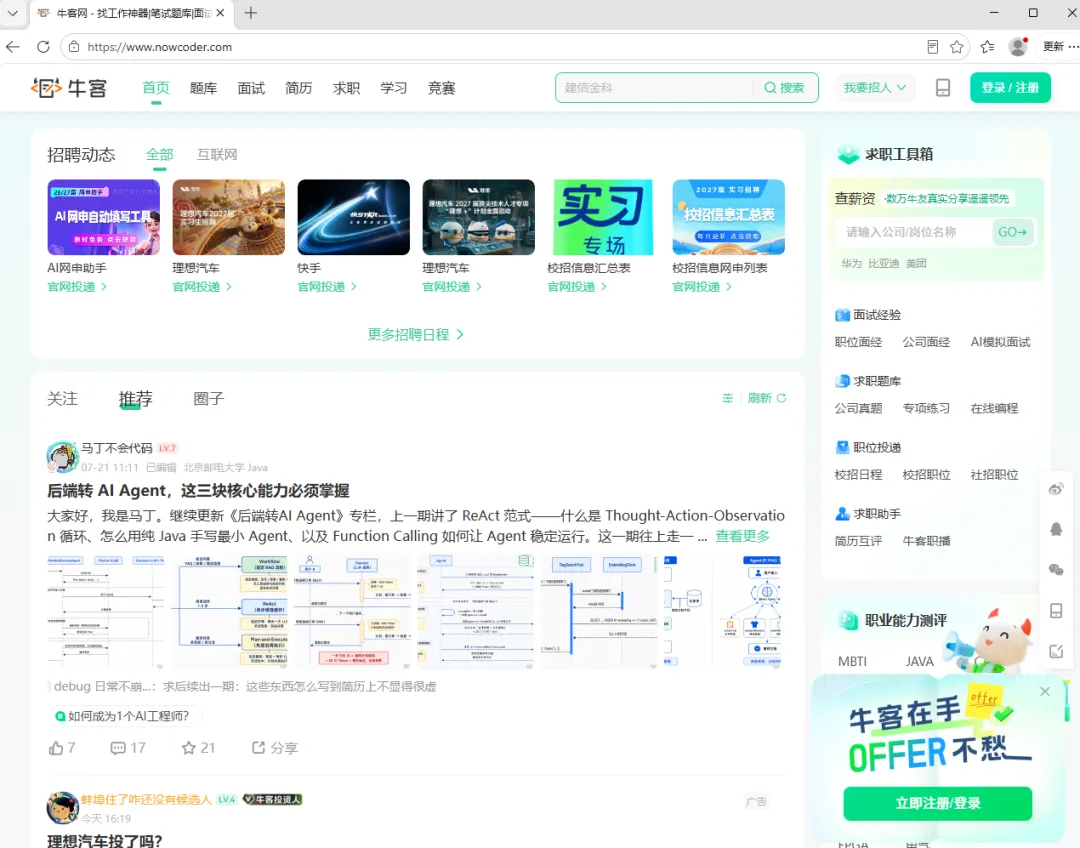Select 简历 in the top navigation
1080x848 pixels.
[x=298, y=87]
